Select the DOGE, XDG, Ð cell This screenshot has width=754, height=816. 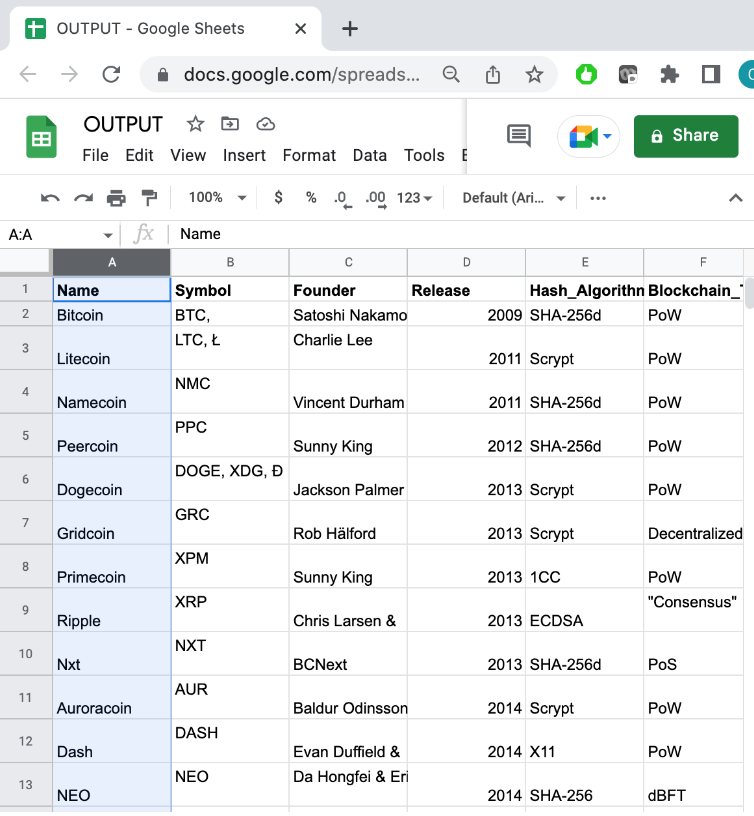(230, 479)
